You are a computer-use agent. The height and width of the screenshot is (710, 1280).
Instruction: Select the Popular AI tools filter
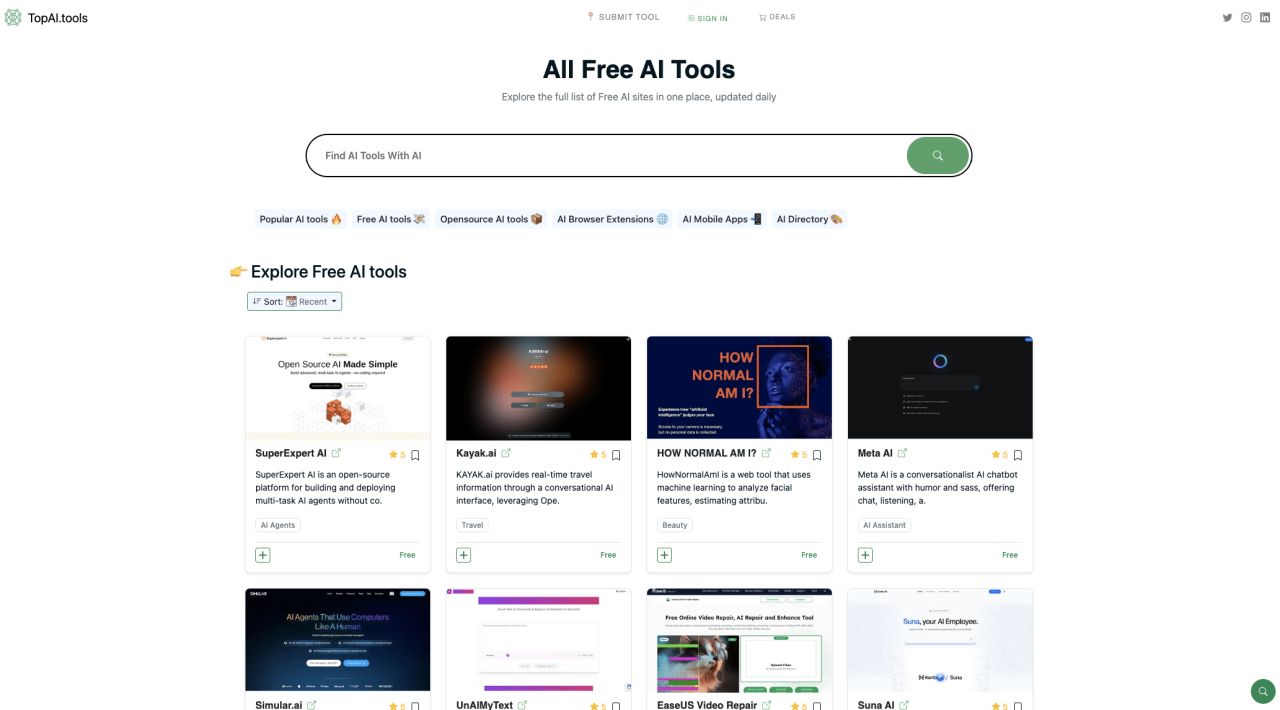click(x=301, y=219)
